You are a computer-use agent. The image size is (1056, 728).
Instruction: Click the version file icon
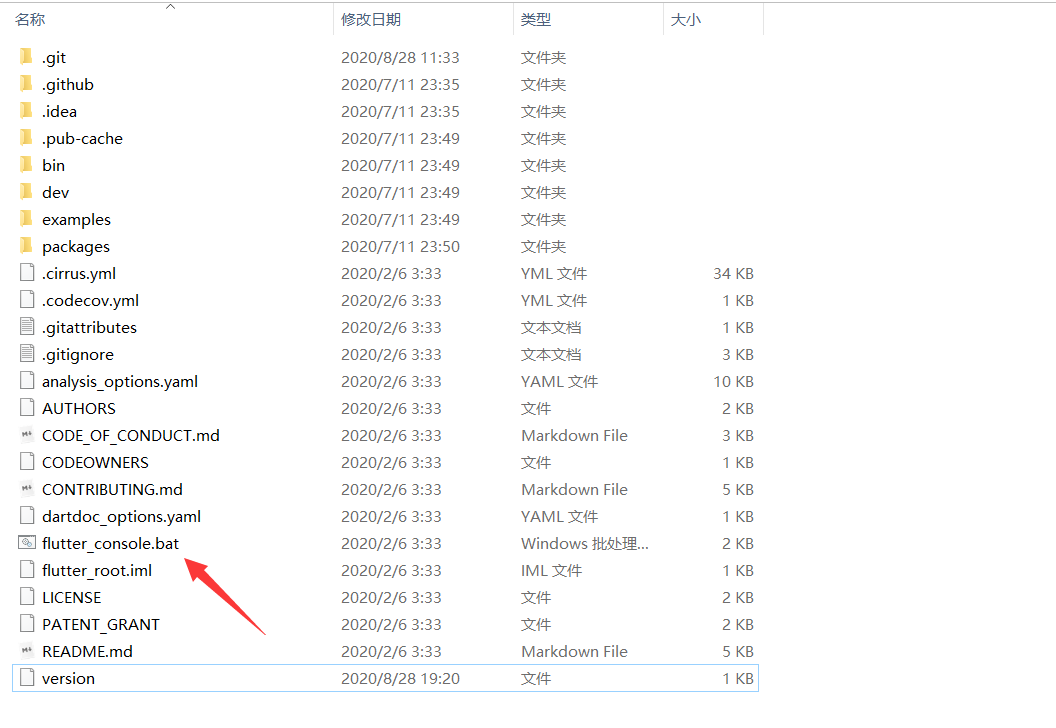[x=27, y=677]
